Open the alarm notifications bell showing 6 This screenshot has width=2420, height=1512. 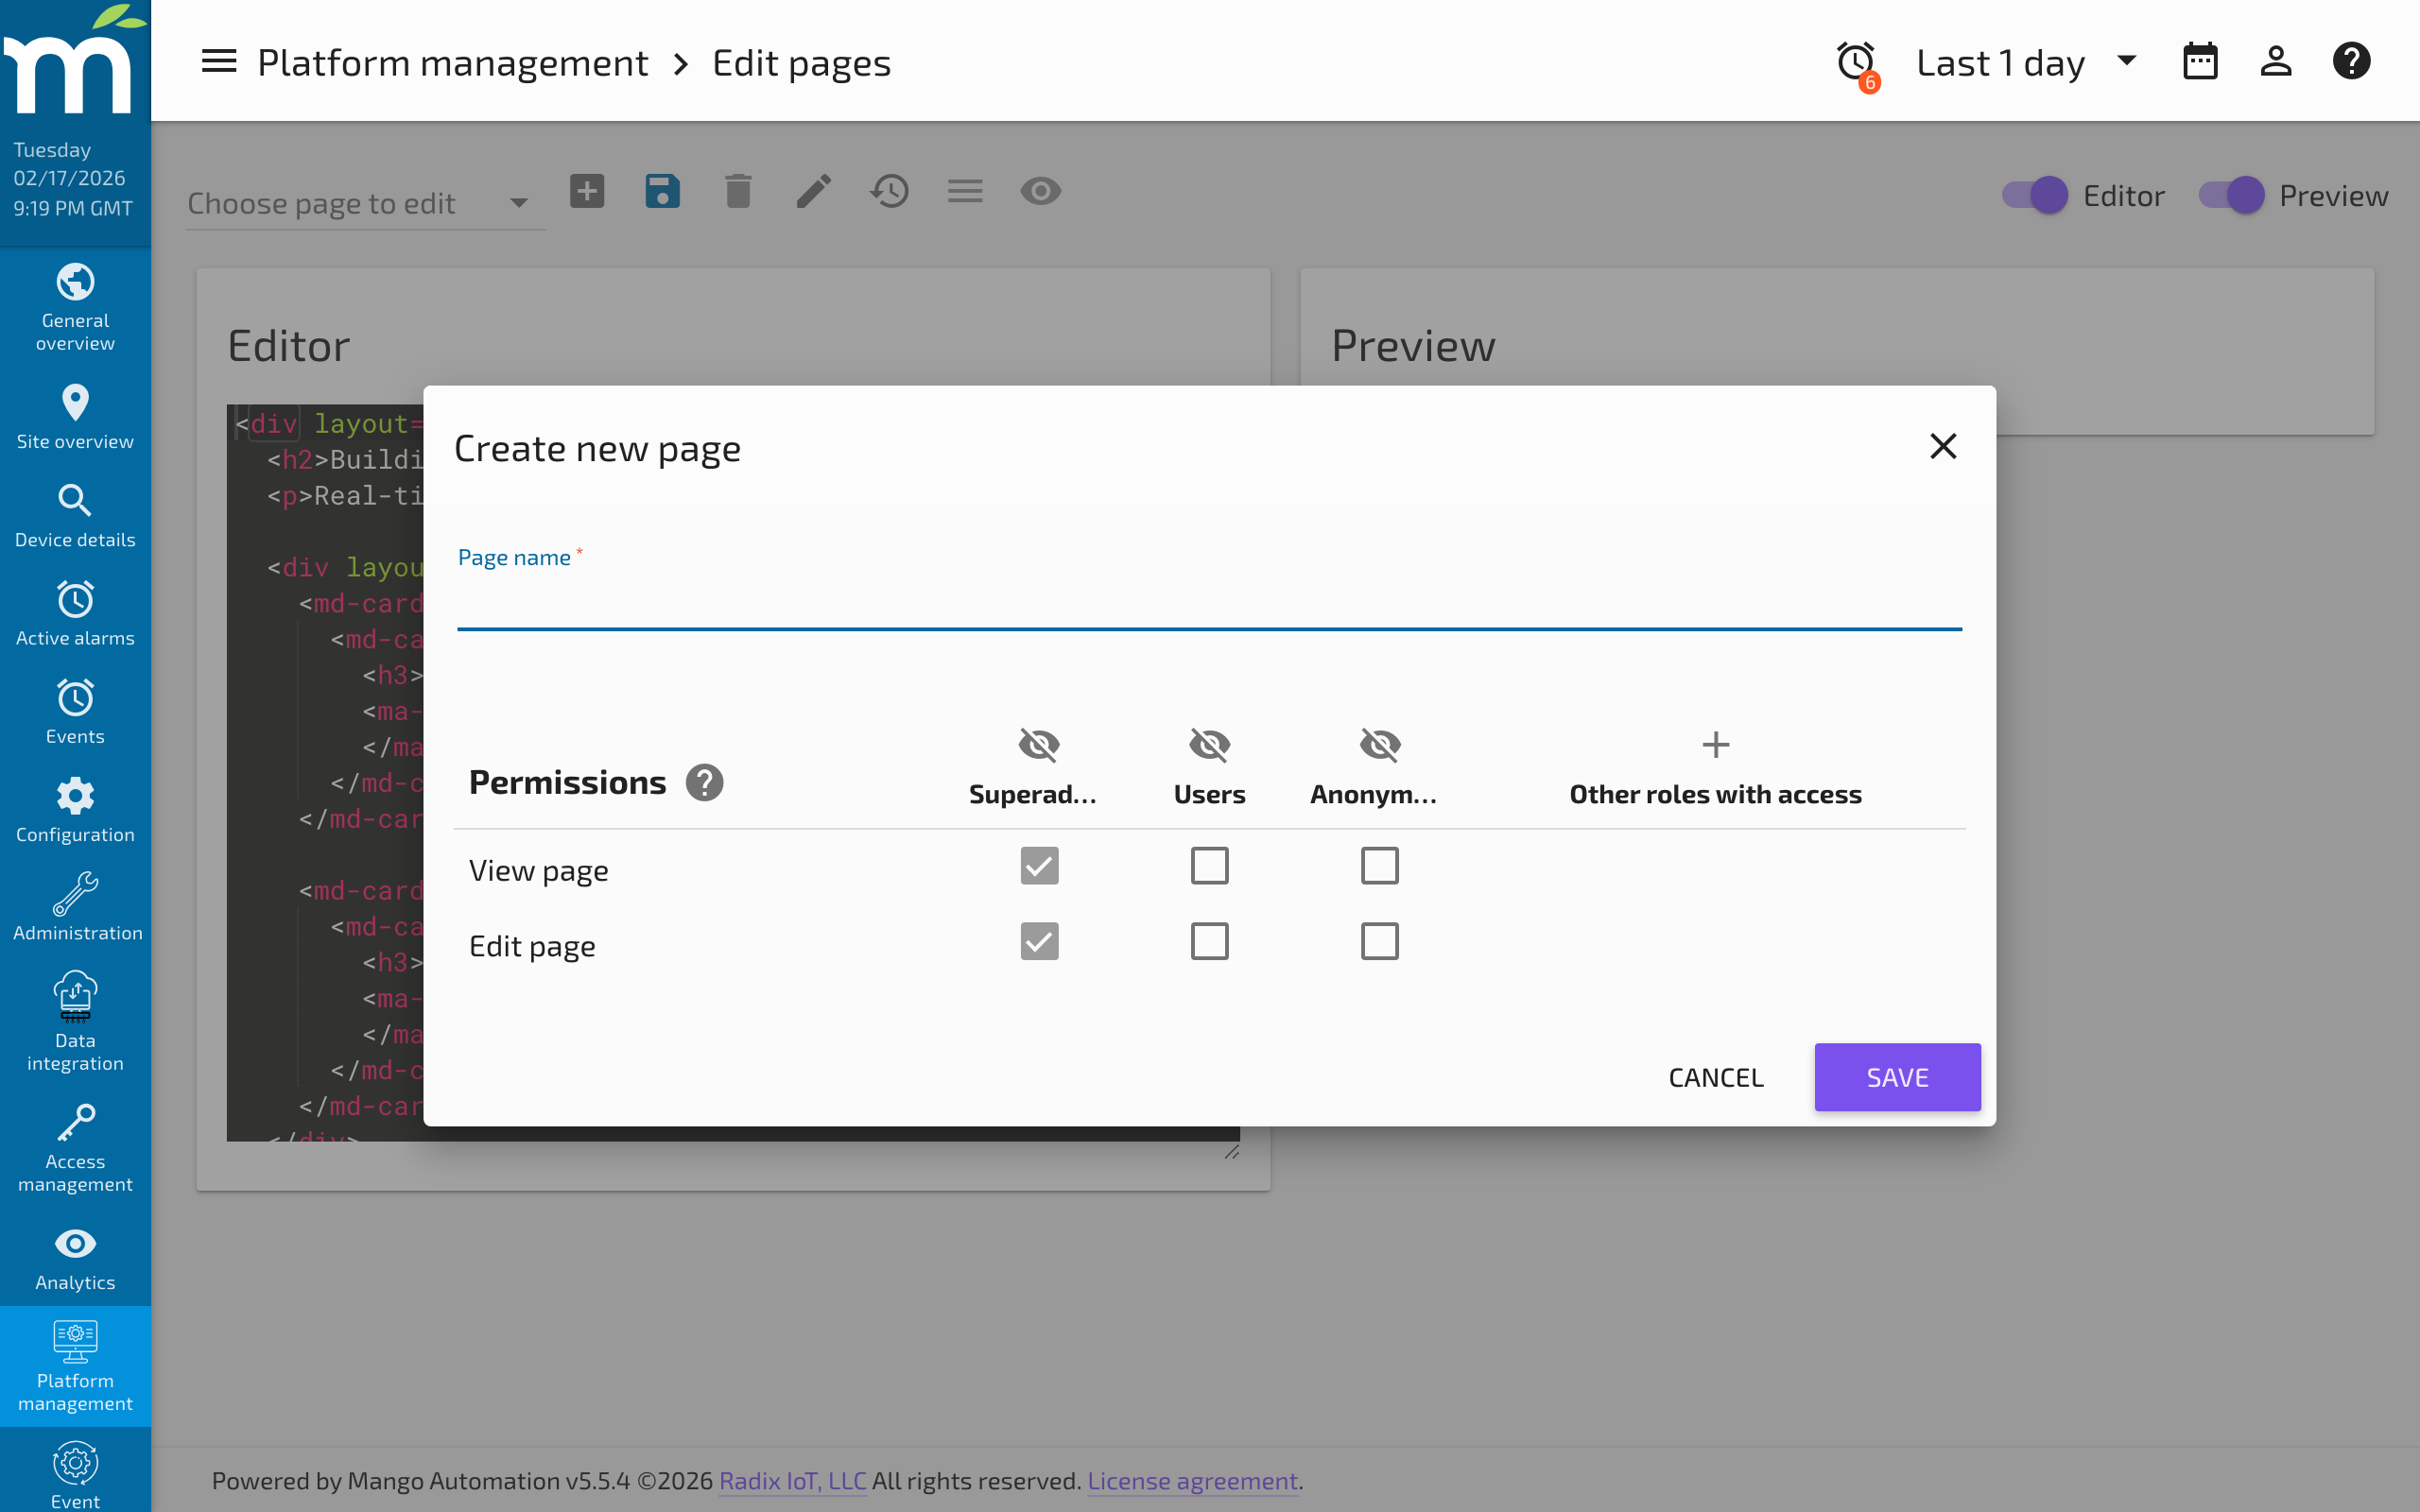[x=1856, y=62]
